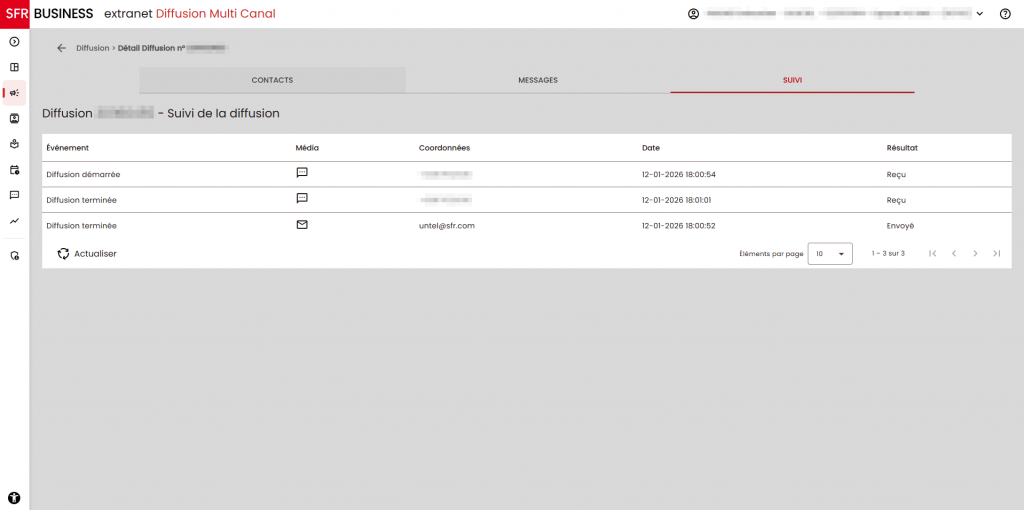Select the megaphone Diffusion icon in sidebar
The width and height of the screenshot is (1024, 510).
coord(14,93)
